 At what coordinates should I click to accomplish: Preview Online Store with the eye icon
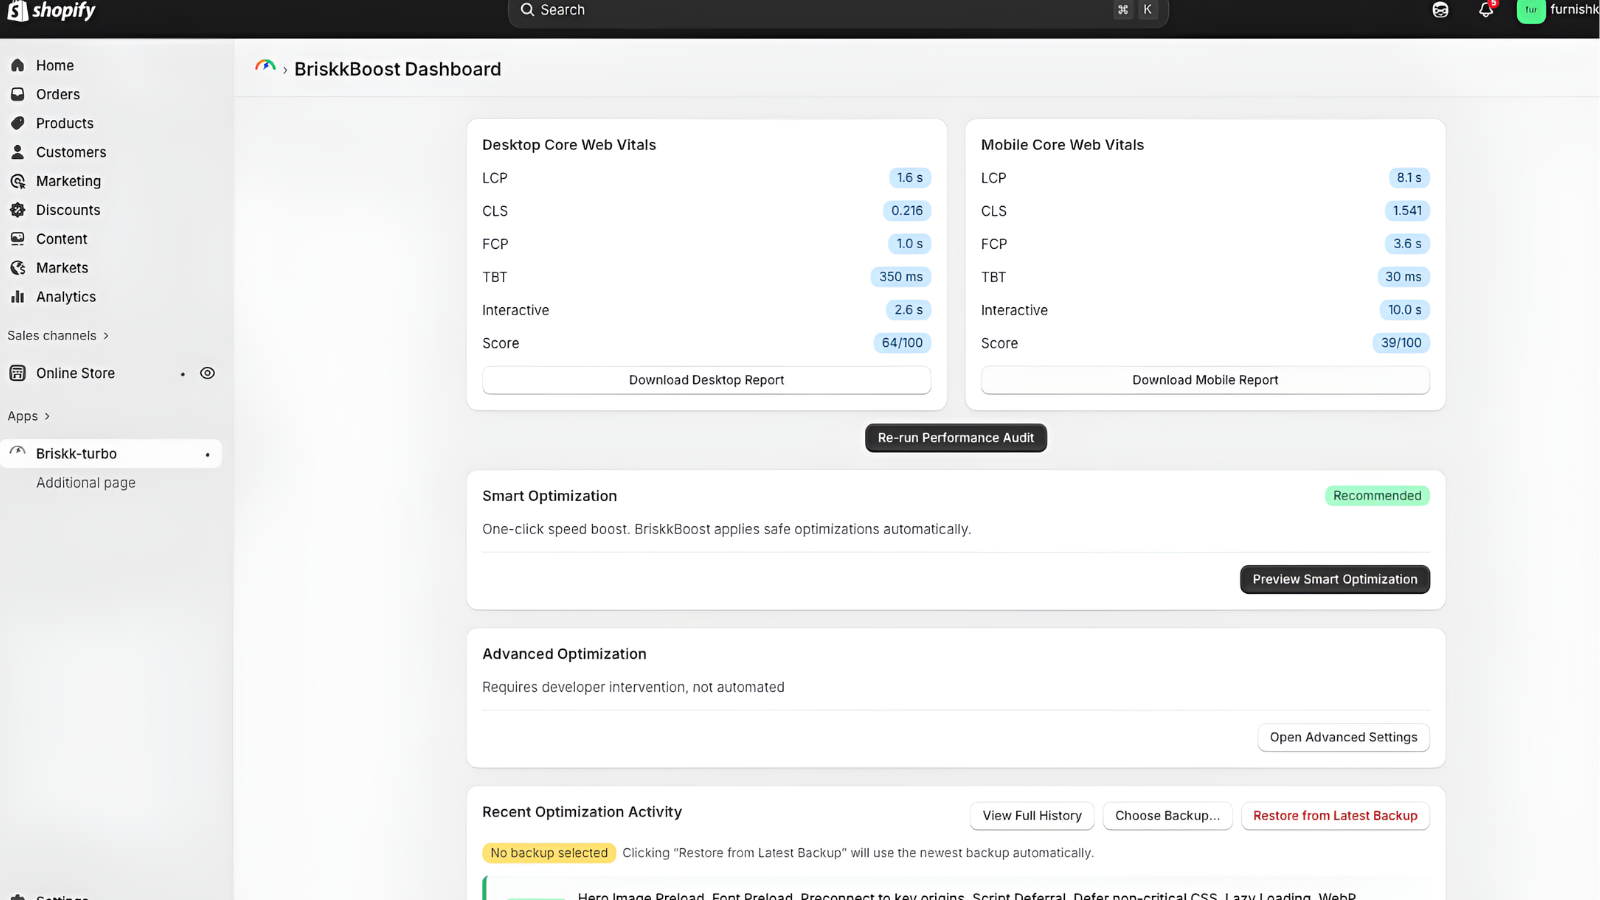207,372
